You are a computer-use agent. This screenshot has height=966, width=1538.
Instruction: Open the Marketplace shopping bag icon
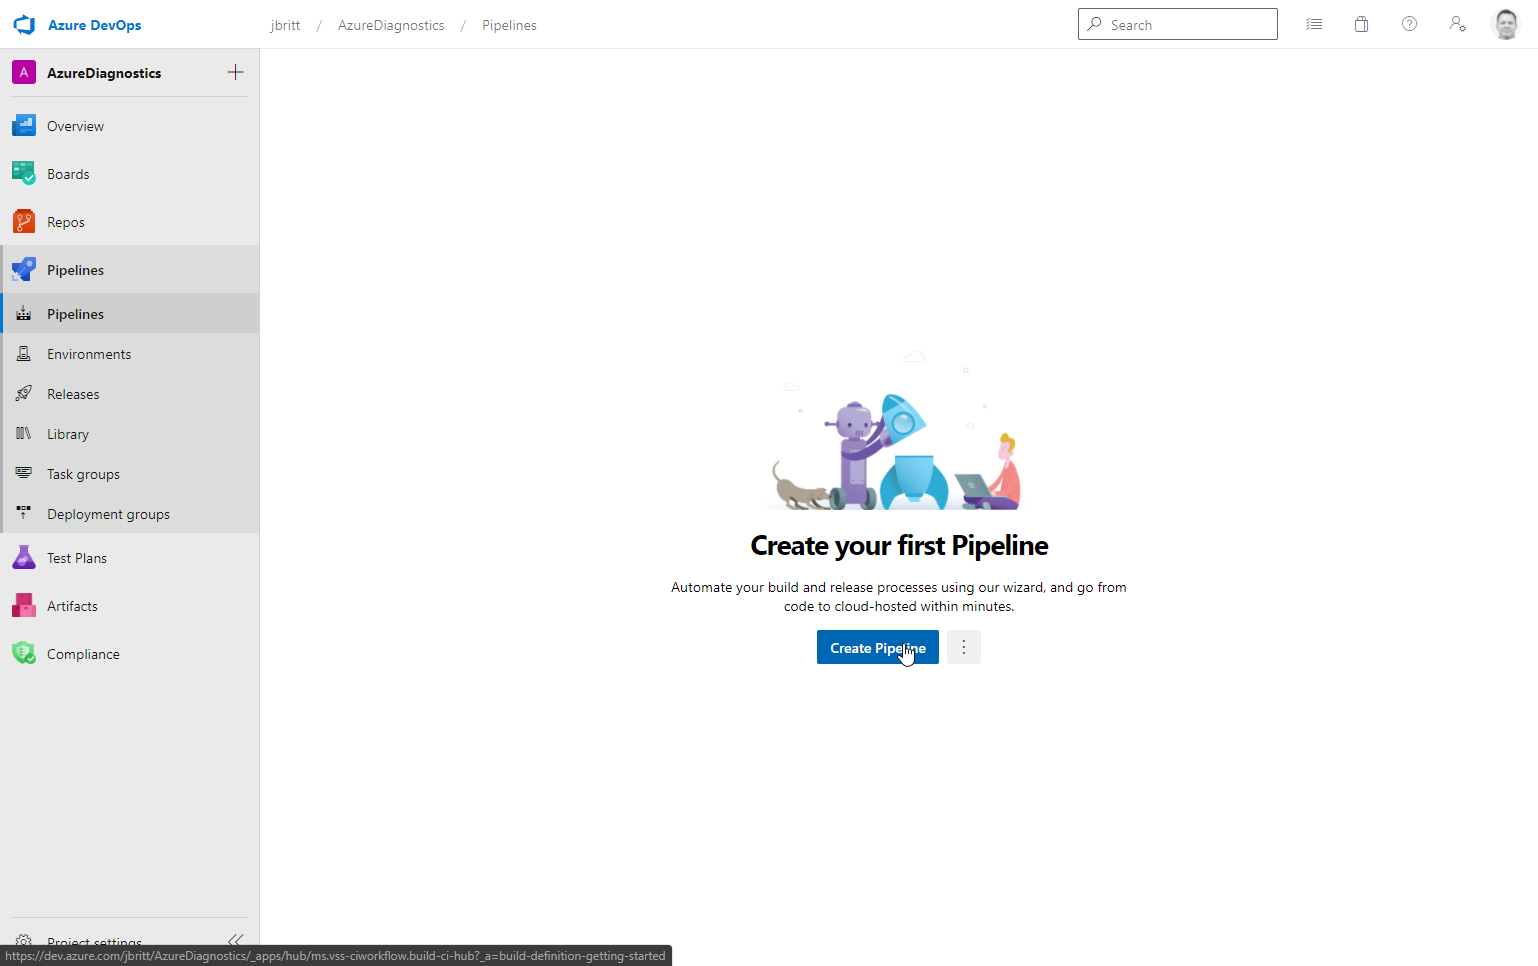click(1361, 24)
